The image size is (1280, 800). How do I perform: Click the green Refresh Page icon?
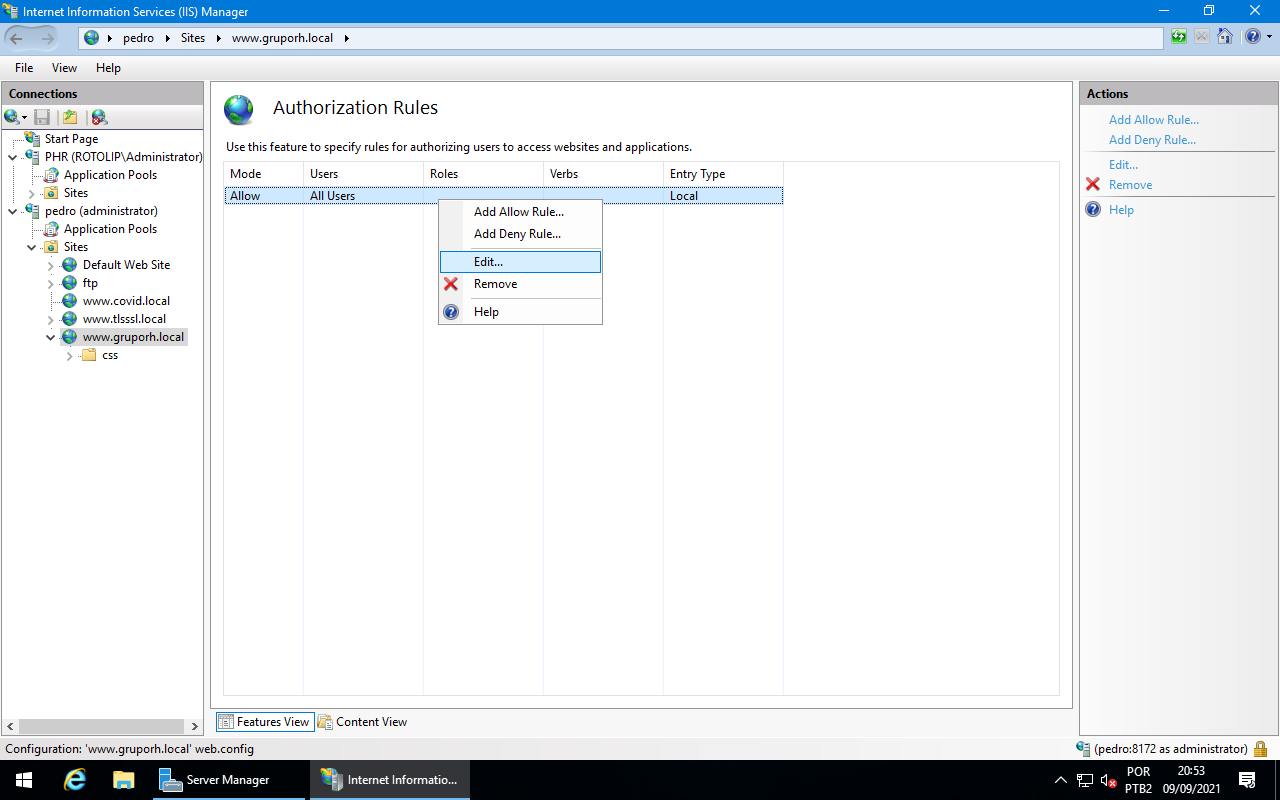[1179, 37]
